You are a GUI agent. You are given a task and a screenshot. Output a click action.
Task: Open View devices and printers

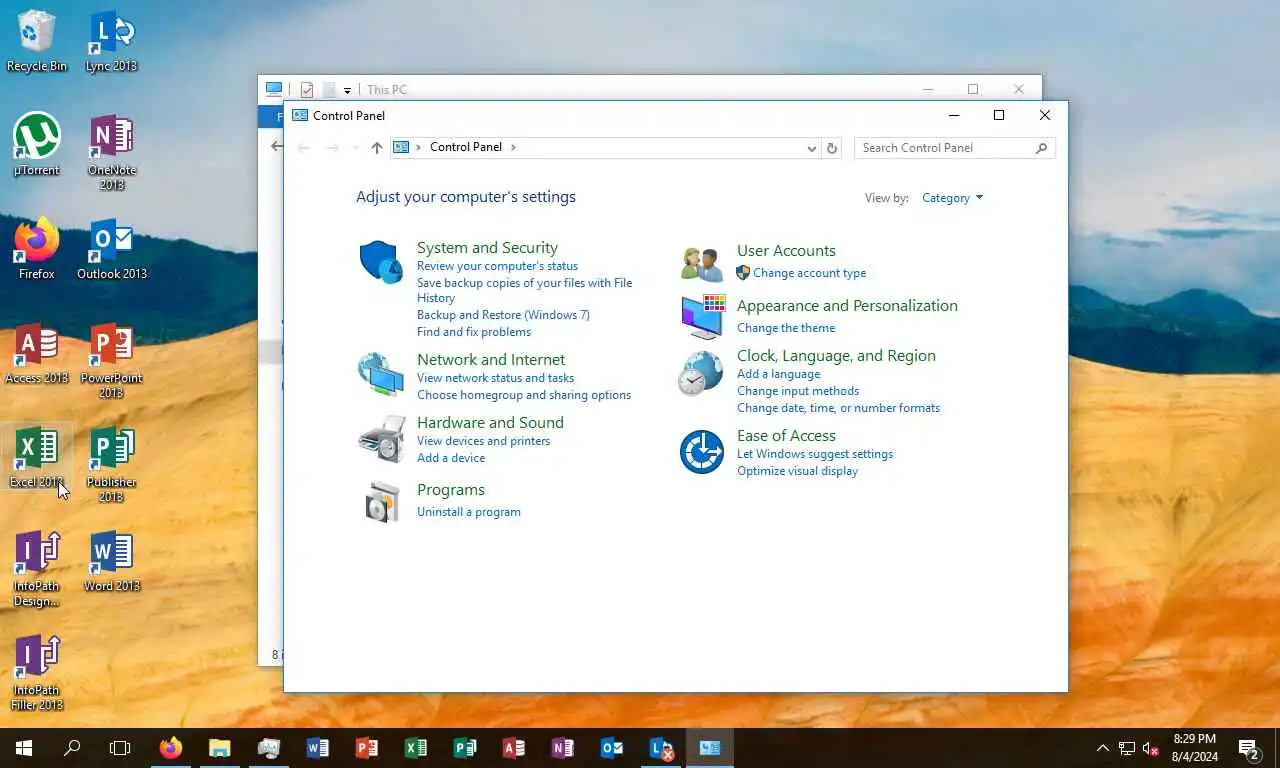tap(483, 441)
